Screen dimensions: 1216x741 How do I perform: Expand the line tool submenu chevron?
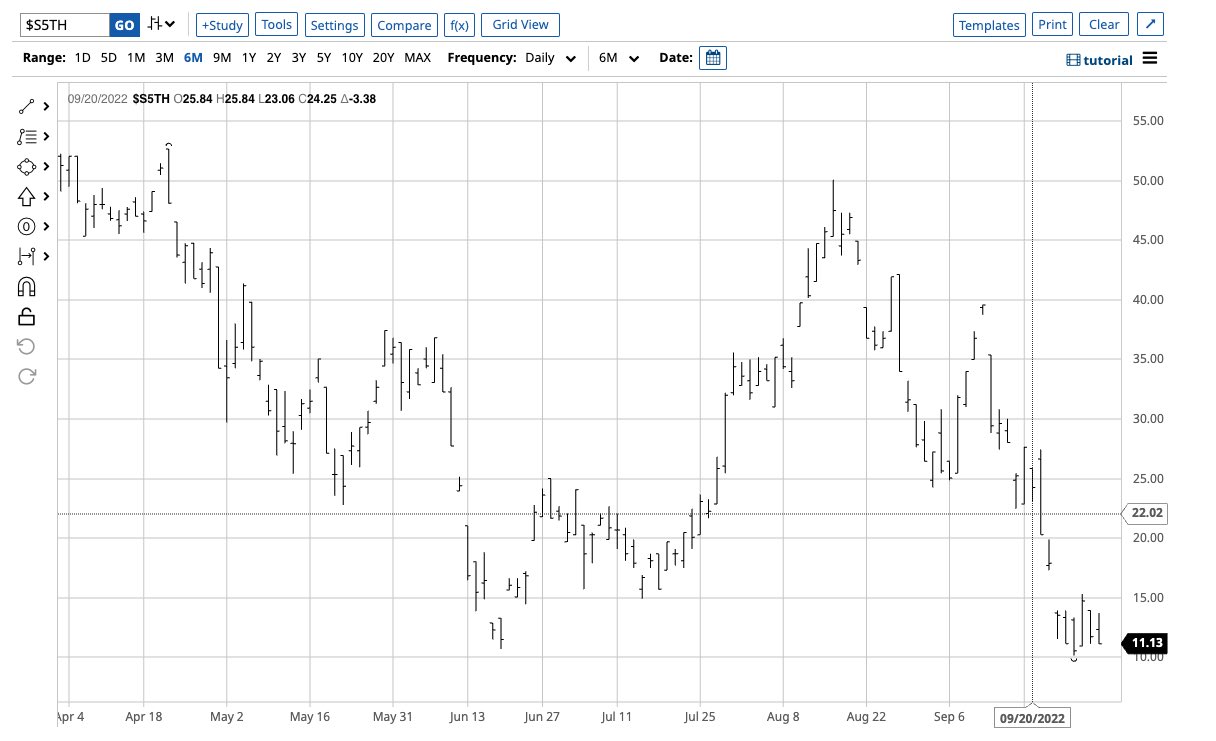46,106
